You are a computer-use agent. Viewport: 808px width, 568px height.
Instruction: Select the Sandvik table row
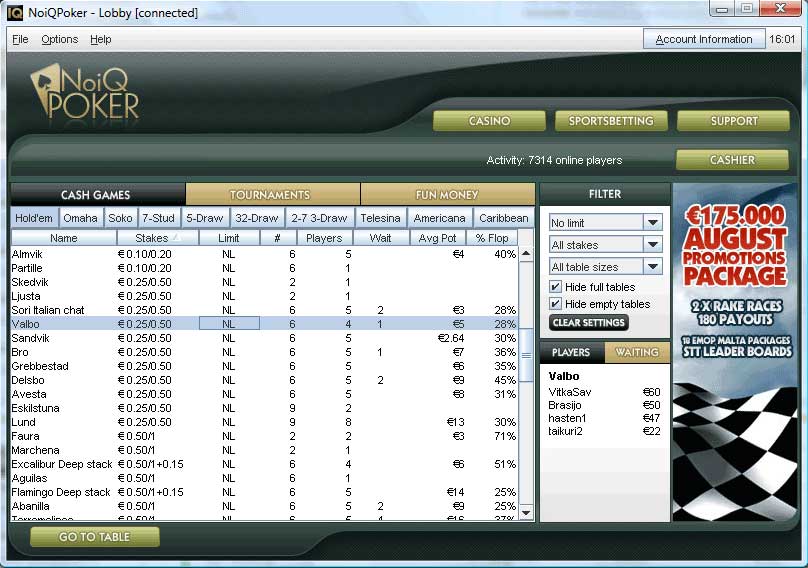tap(264, 338)
